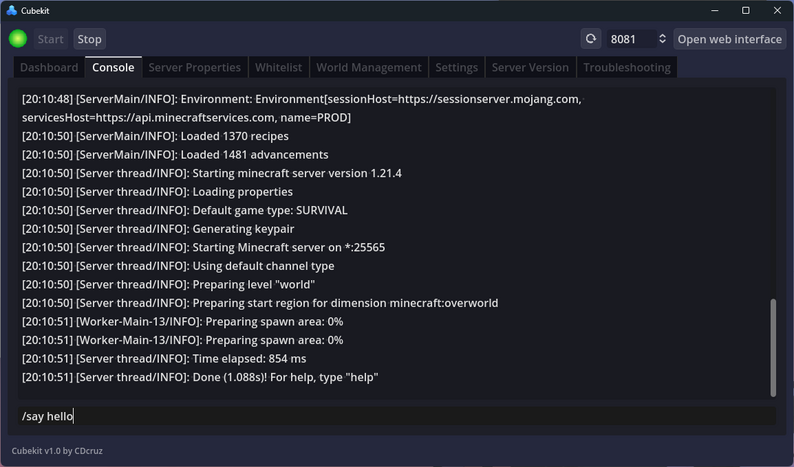Click the Start server button
This screenshot has height=467, width=794.
click(50, 39)
